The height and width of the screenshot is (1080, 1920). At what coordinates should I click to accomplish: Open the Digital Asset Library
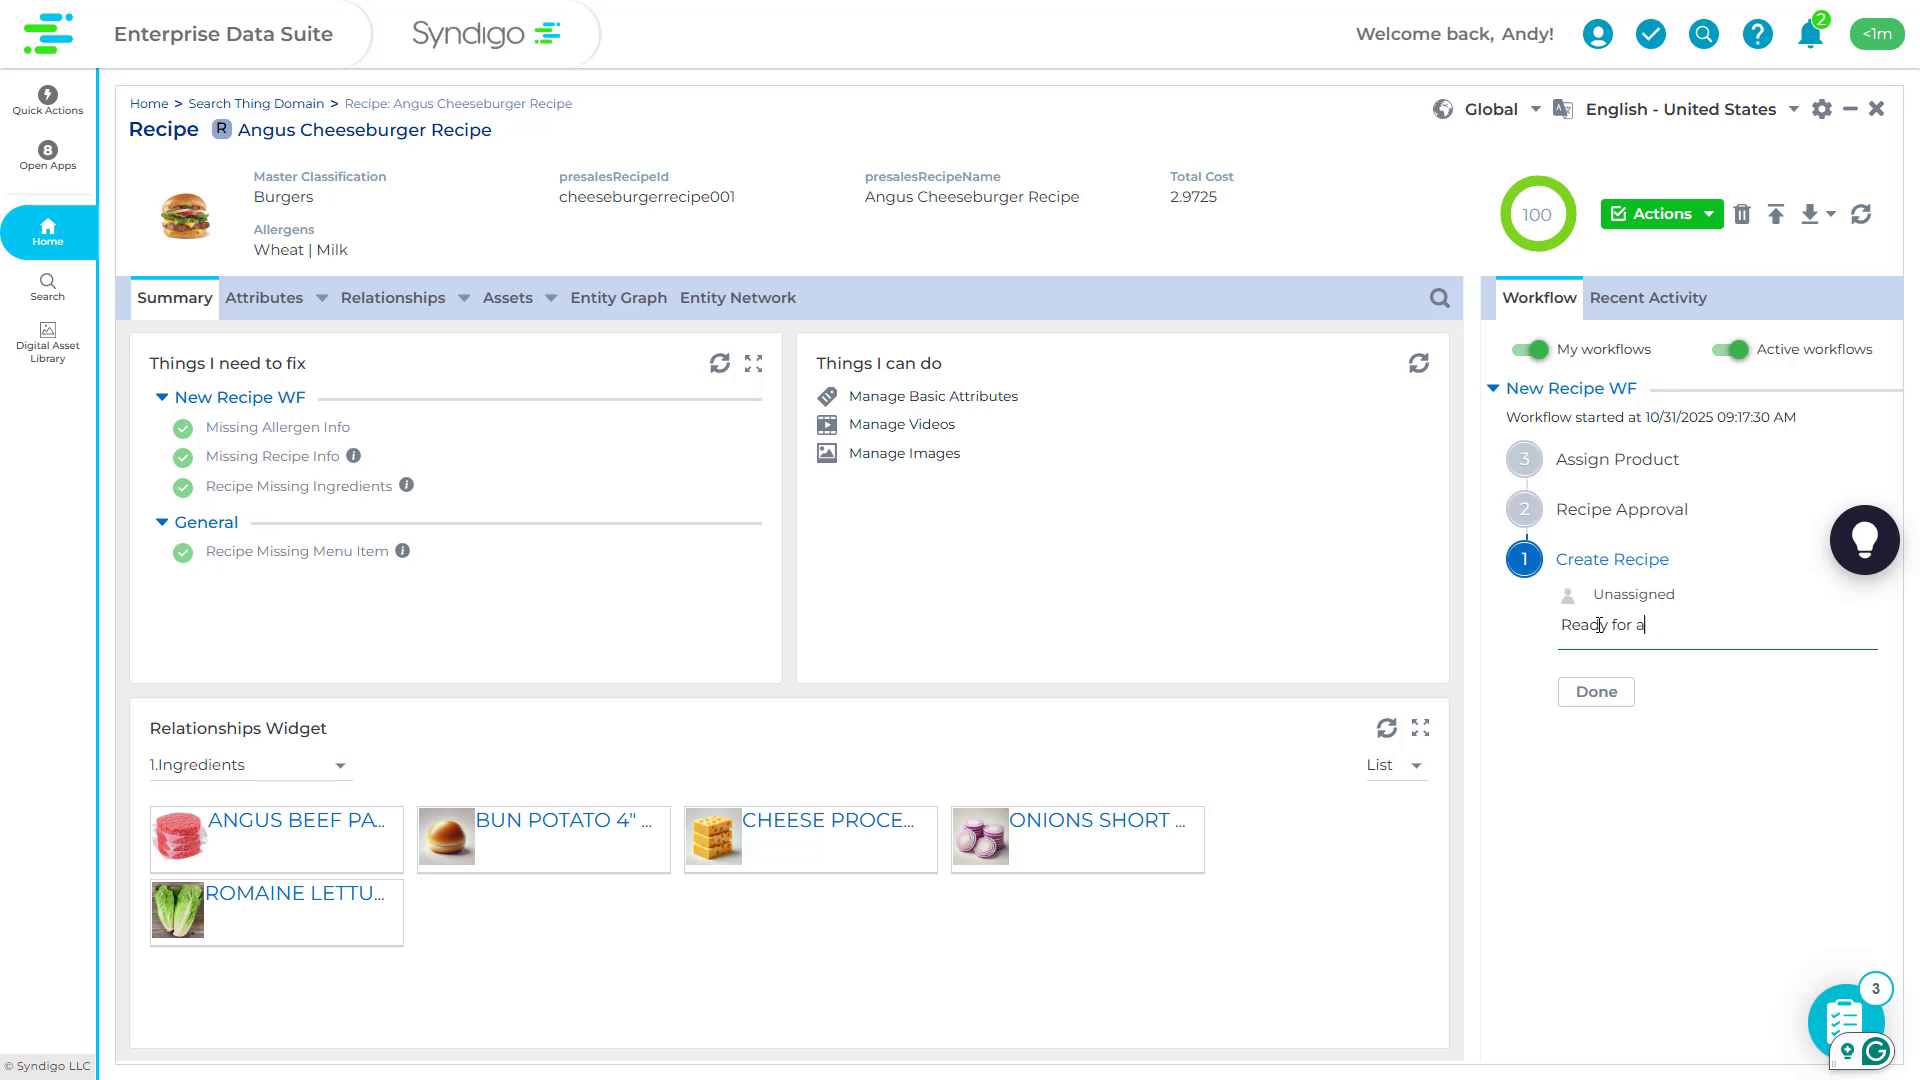click(47, 335)
